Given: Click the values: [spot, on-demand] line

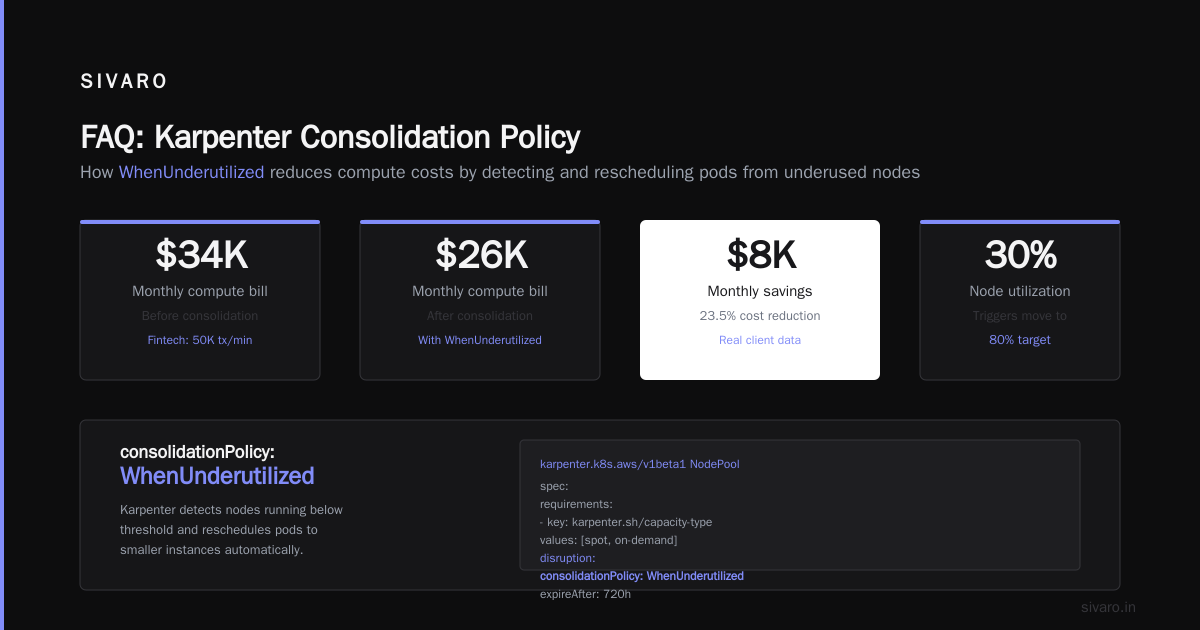Looking at the screenshot, I should tap(608, 540).
